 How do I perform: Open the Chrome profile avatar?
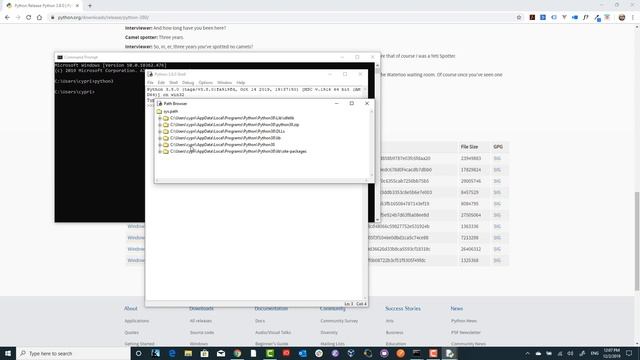622,18
